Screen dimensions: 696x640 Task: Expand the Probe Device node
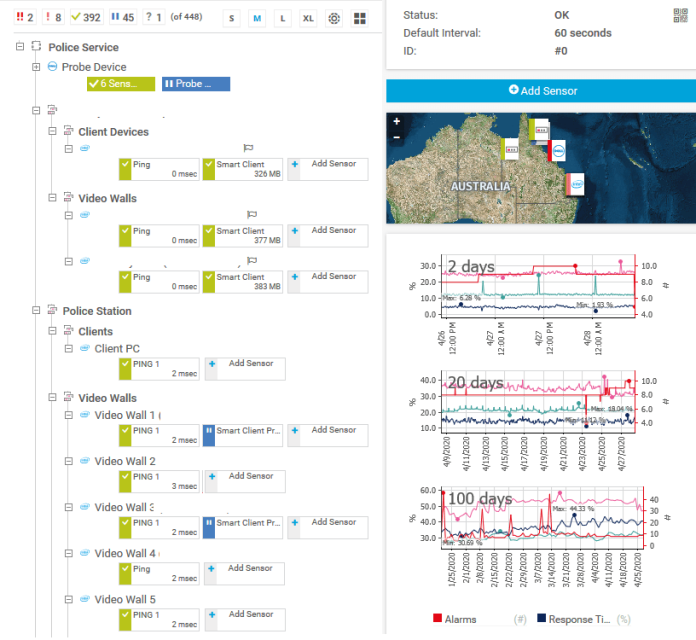coord(37,67)
